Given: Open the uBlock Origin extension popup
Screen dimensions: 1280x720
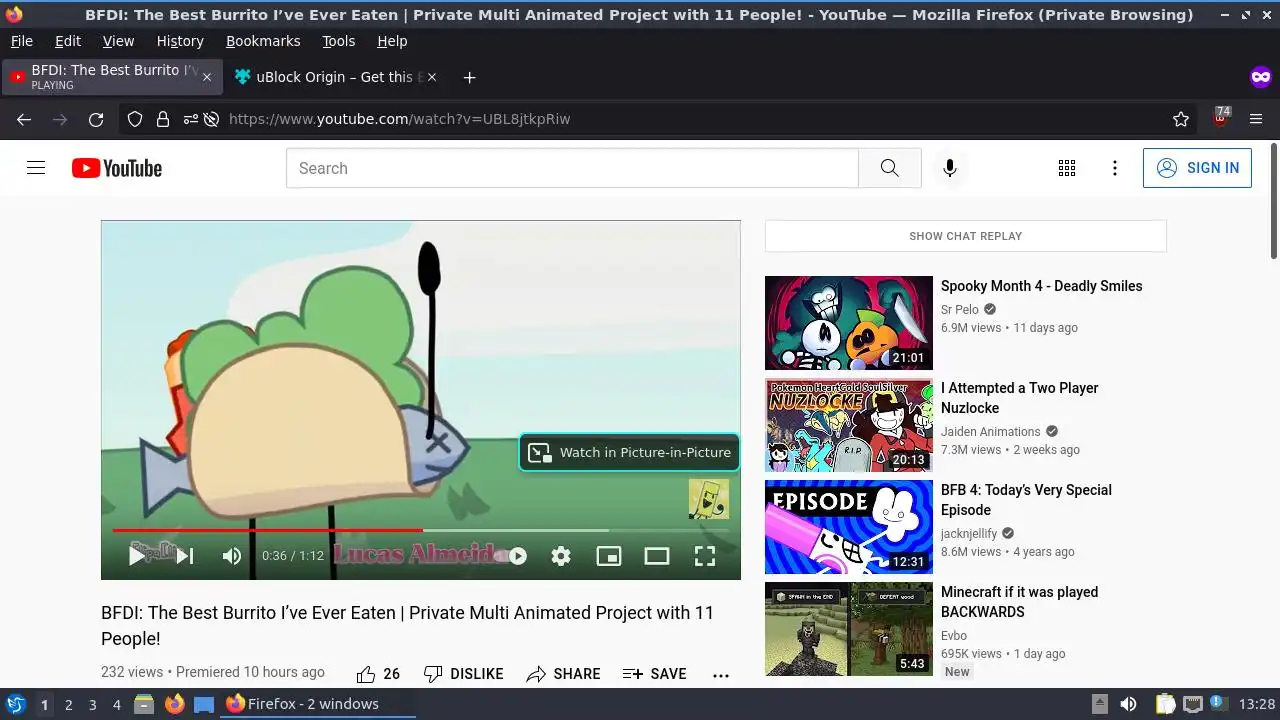Looking at the screenshot, I should coord(1221,118).
